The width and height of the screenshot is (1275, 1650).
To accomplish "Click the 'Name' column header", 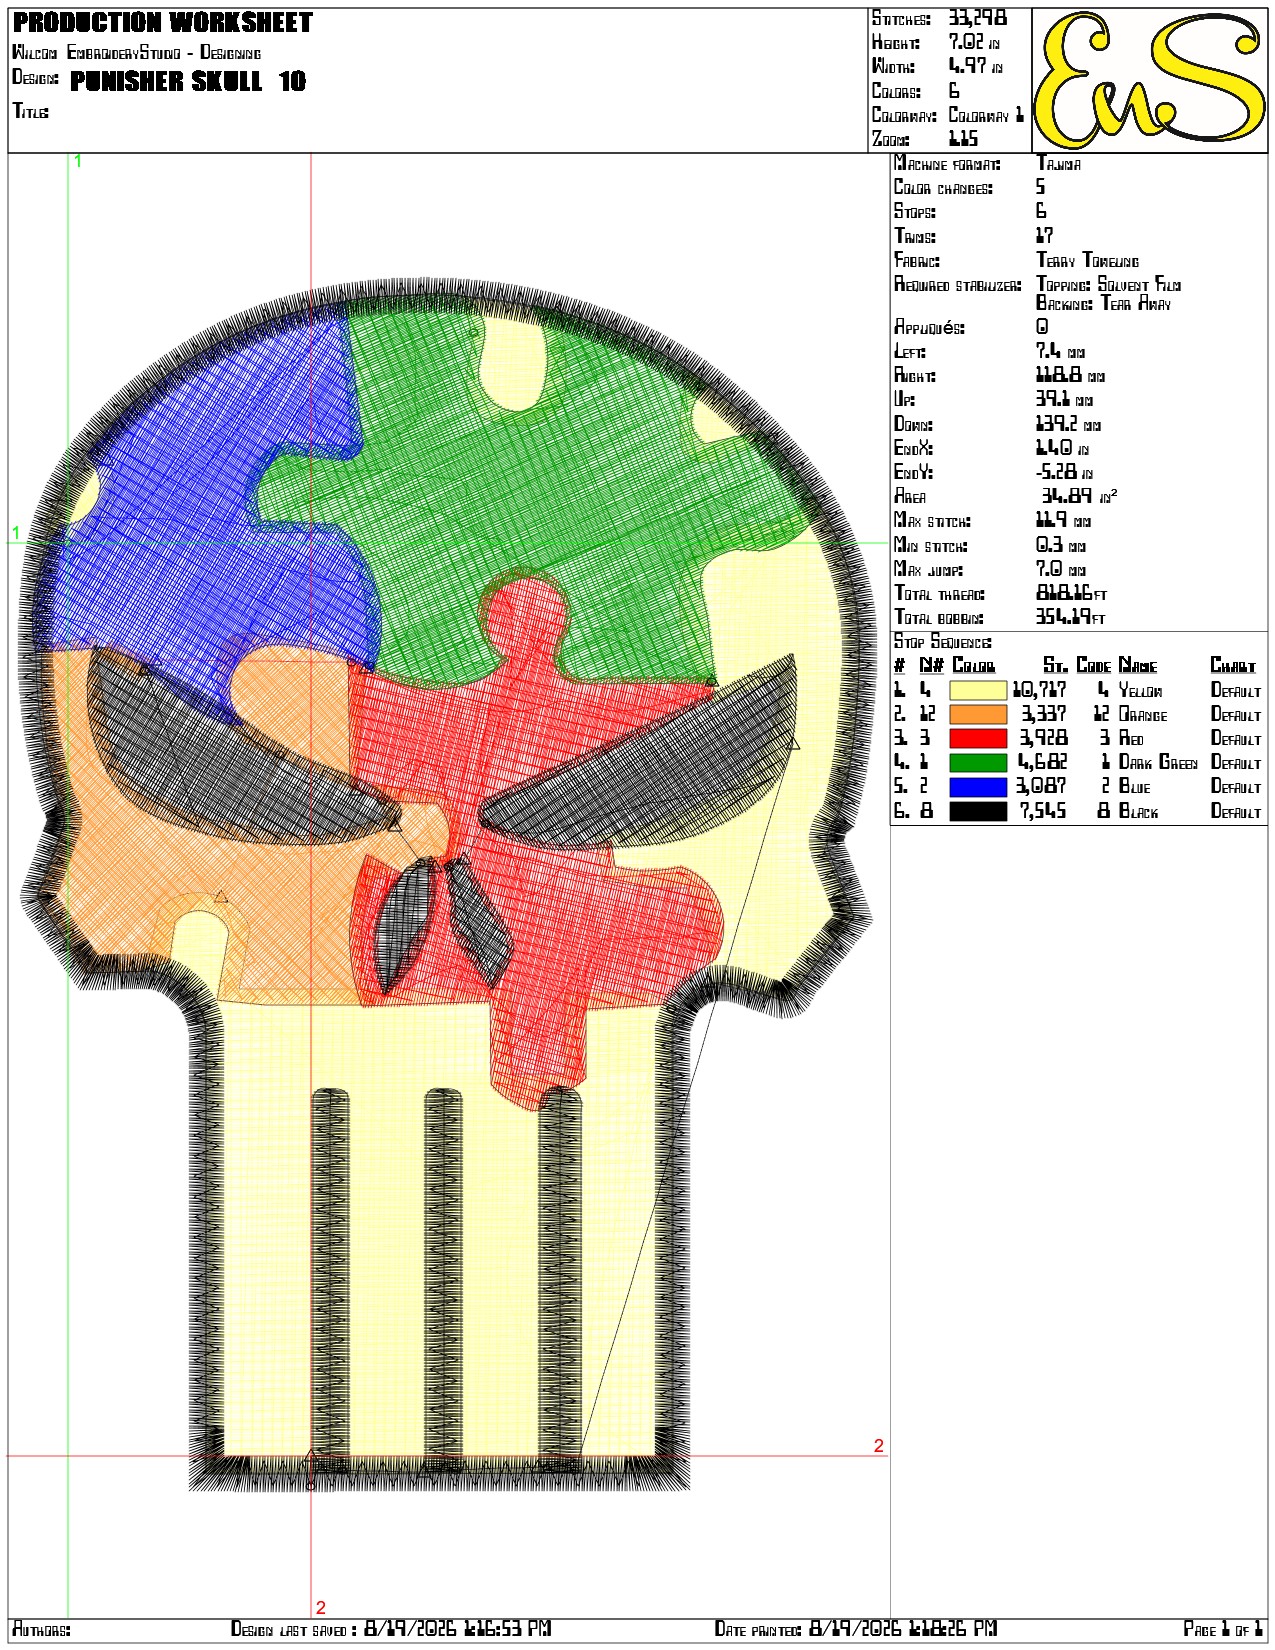I will (x=1138, y=666).
